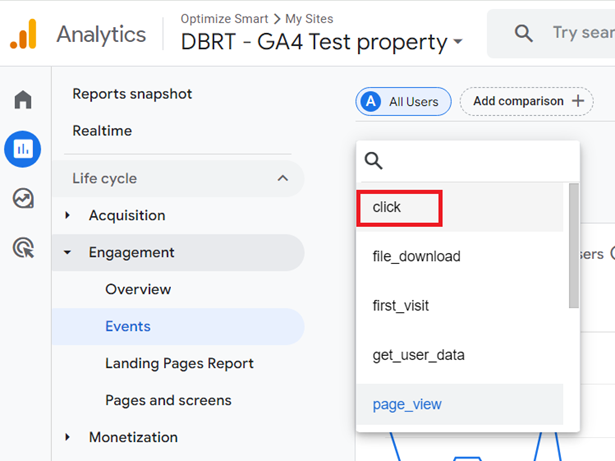615x461 pixels.
Task: Click the All Users comparison chip
Action: coord(403,102)
